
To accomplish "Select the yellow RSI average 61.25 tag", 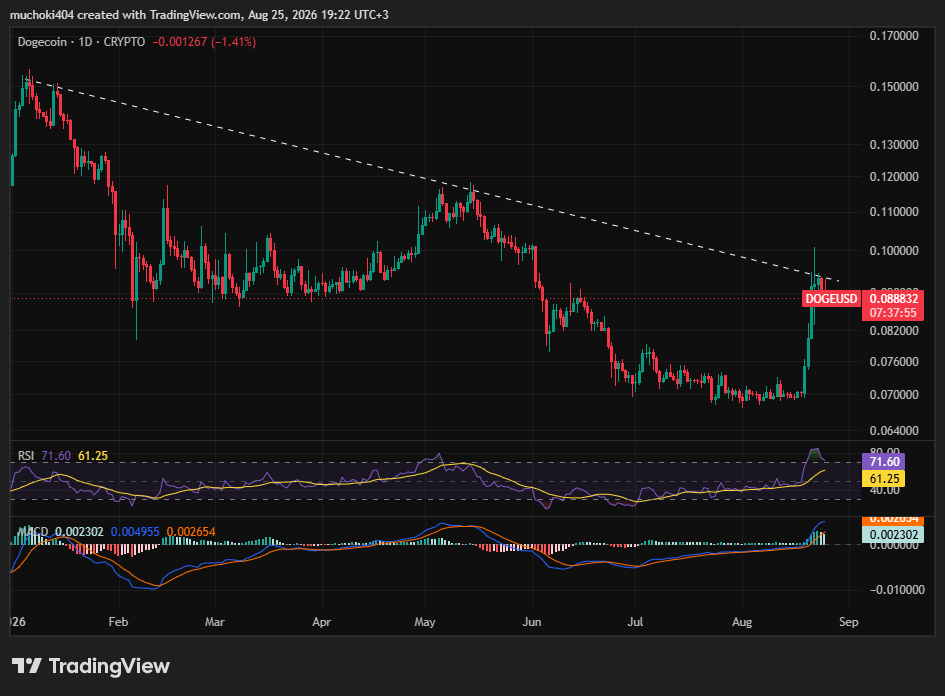I will (x=884, y=479).
